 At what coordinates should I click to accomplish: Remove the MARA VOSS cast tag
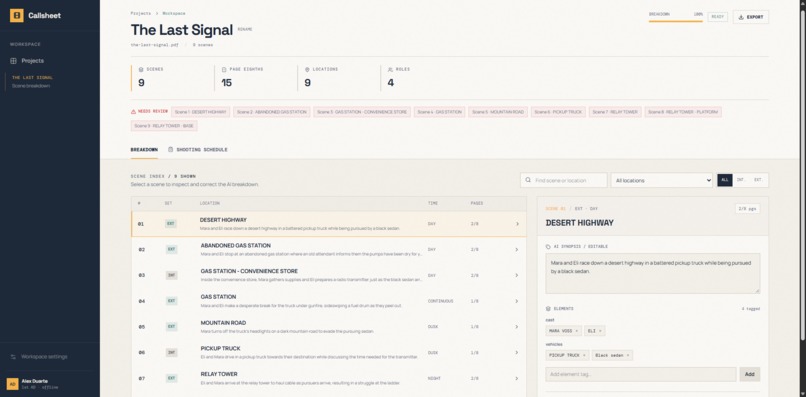pos(576,331)
